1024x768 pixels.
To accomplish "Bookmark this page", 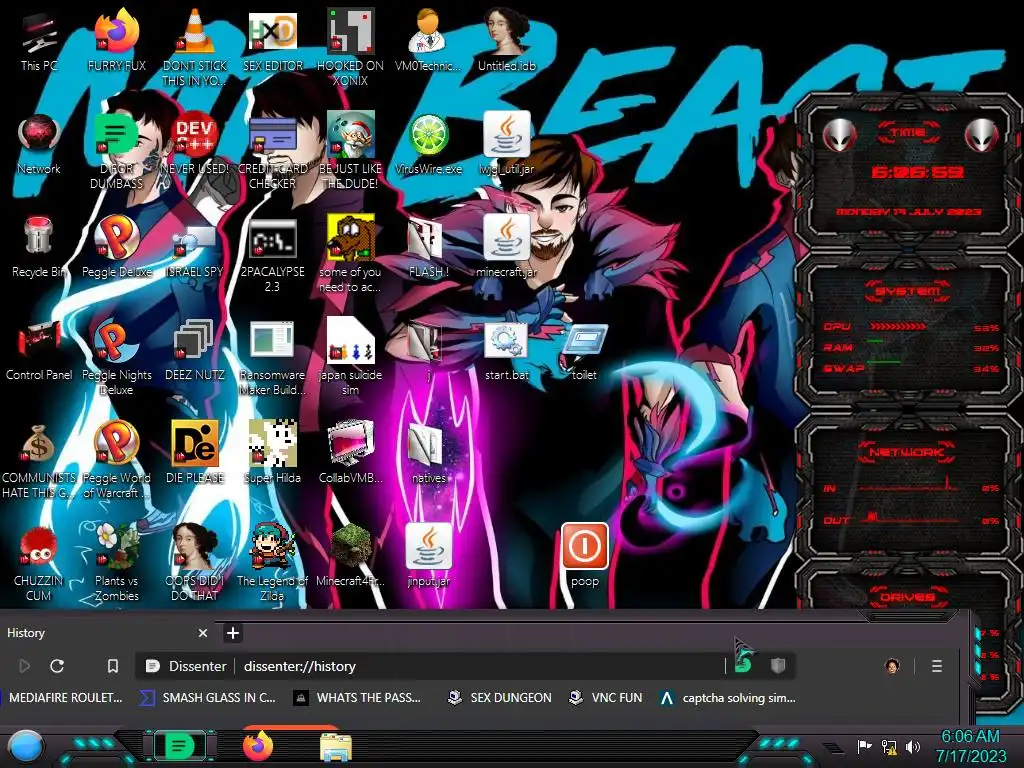I will pos(112,666).
